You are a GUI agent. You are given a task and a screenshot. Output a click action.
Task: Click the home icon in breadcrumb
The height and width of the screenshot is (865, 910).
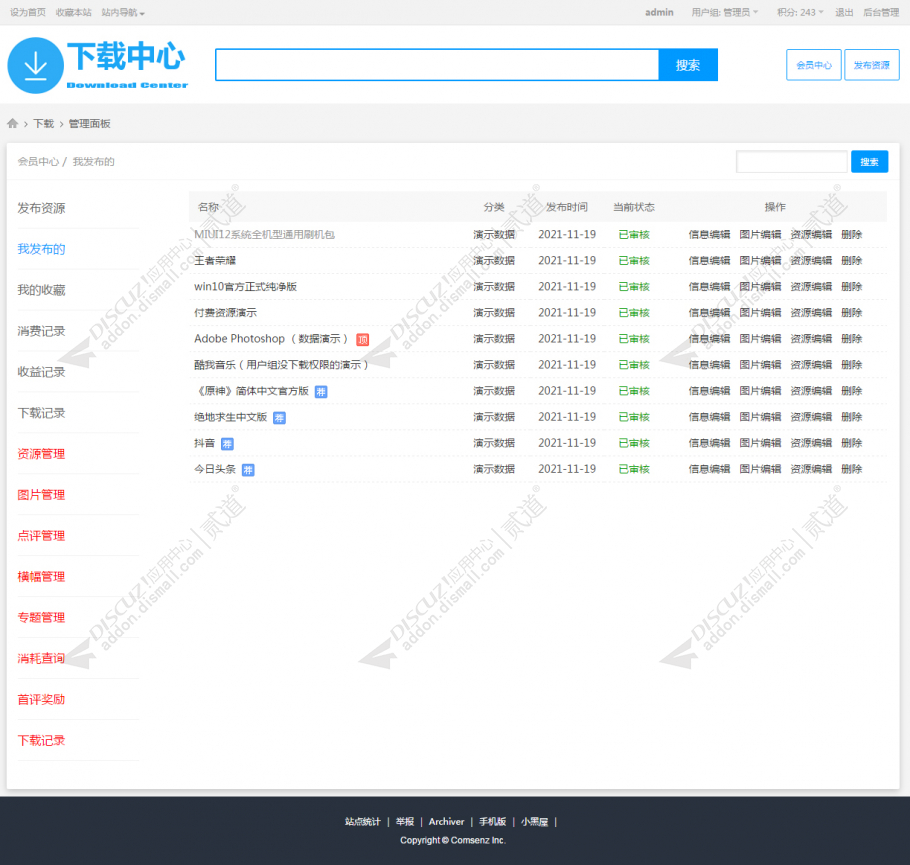12,123
